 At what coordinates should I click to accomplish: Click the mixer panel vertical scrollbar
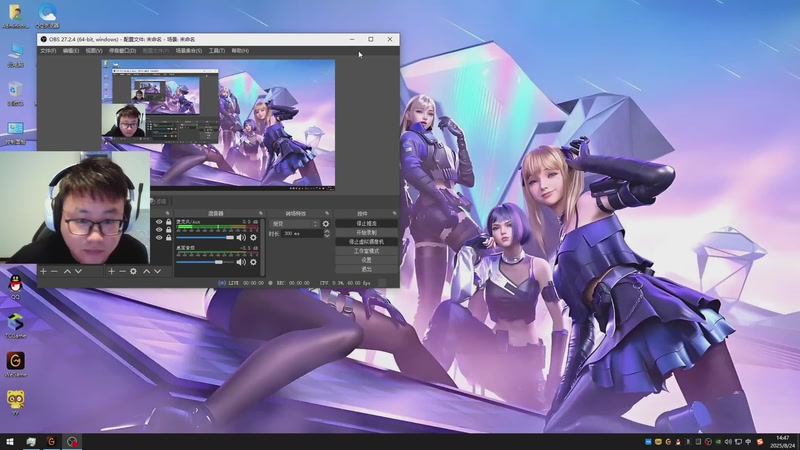(x=263, y=247)
